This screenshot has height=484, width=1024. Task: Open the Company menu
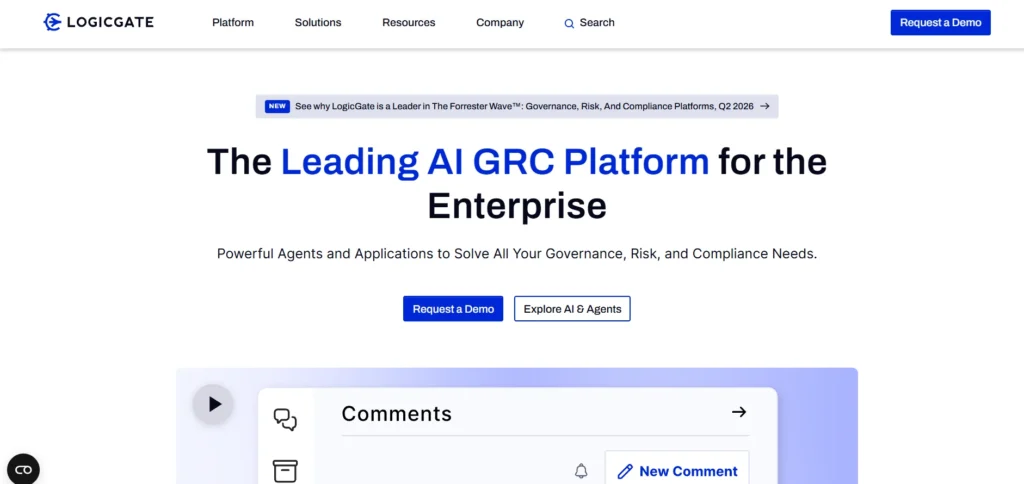[500, 22]
